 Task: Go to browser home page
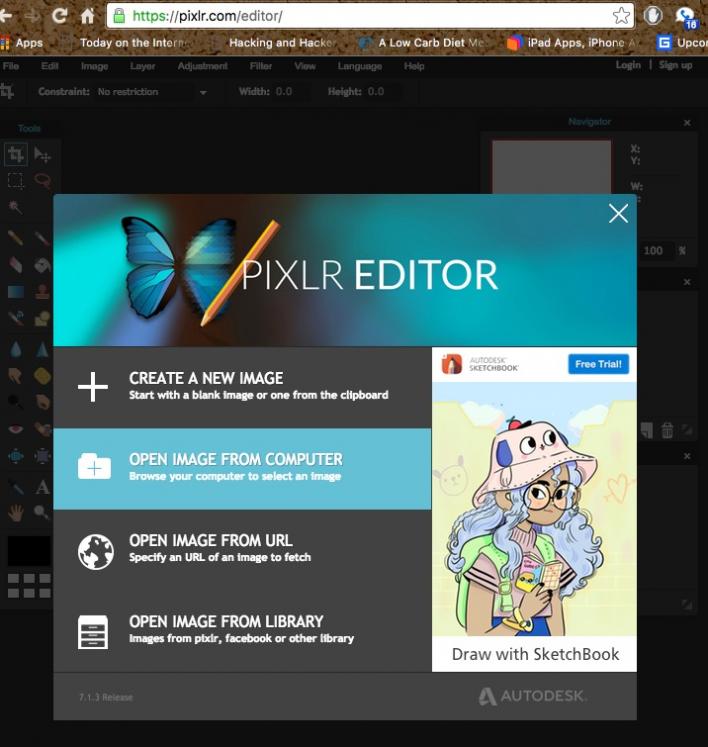tap(87, 16)
